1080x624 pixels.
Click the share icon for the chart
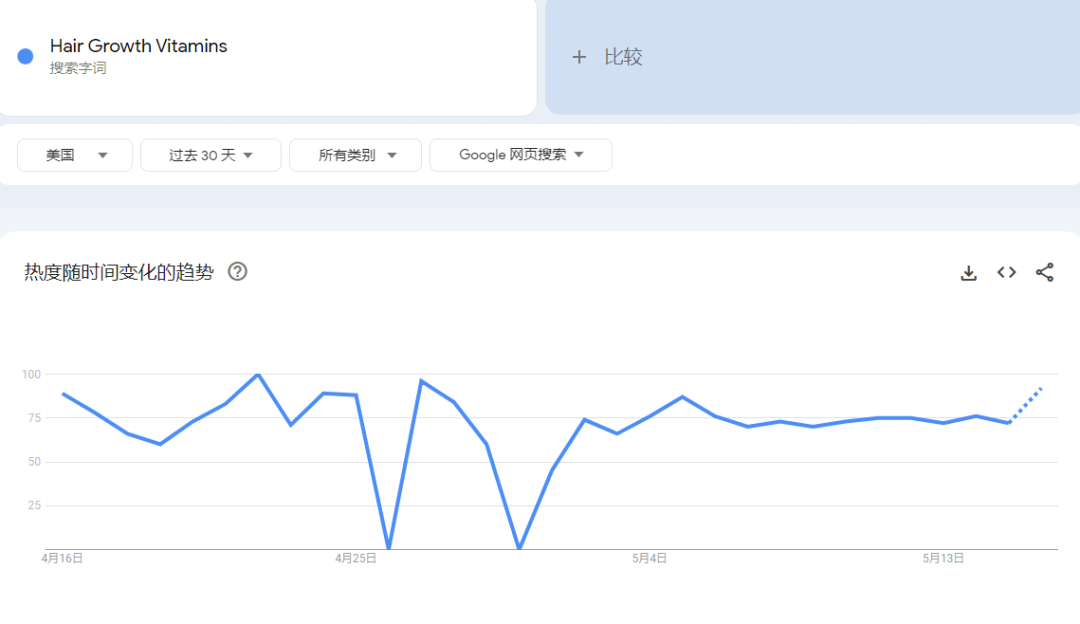[1045, 273]
